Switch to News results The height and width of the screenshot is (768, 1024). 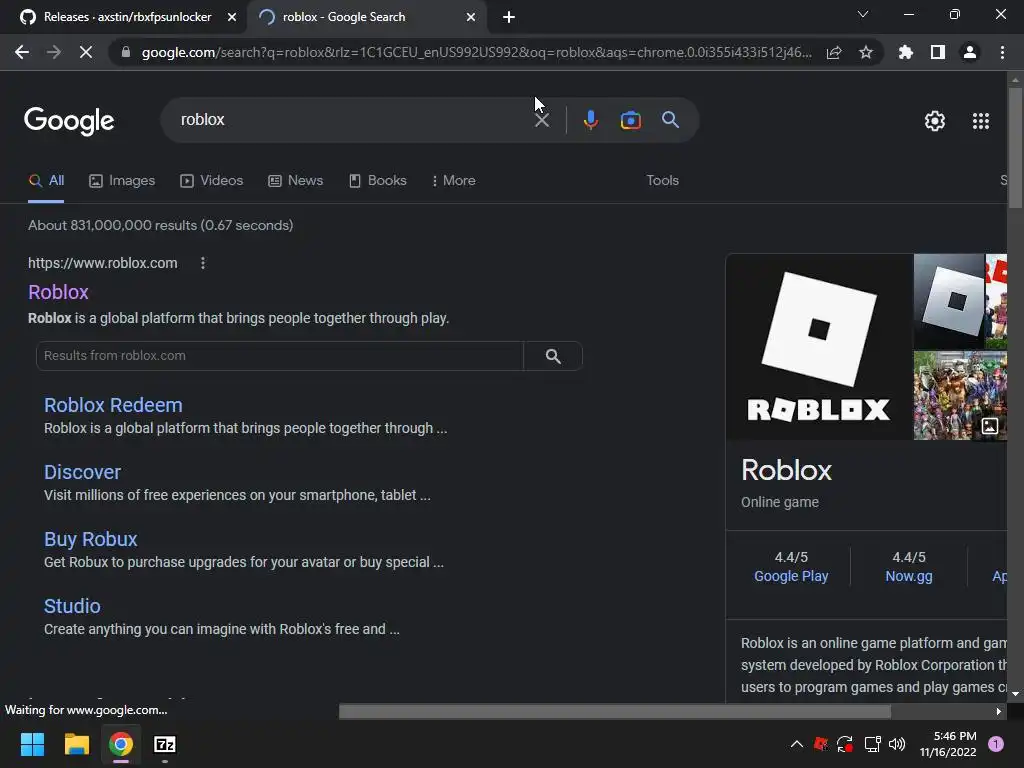pos(295,181)
